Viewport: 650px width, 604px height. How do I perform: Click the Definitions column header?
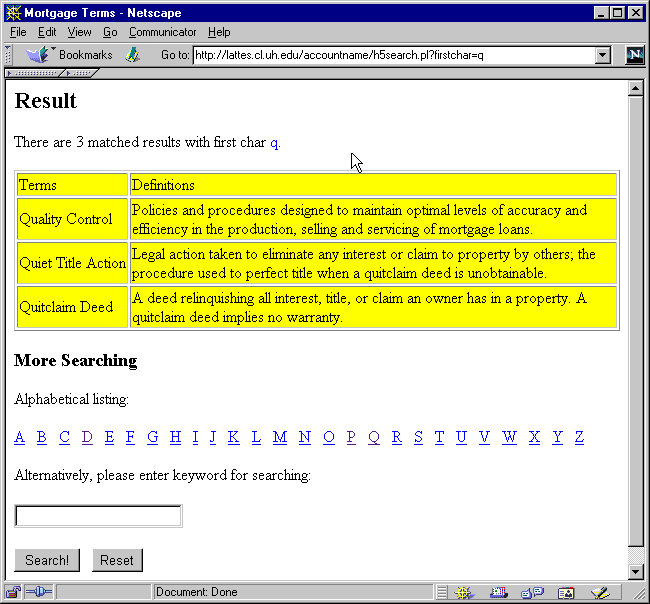point(373,185)
